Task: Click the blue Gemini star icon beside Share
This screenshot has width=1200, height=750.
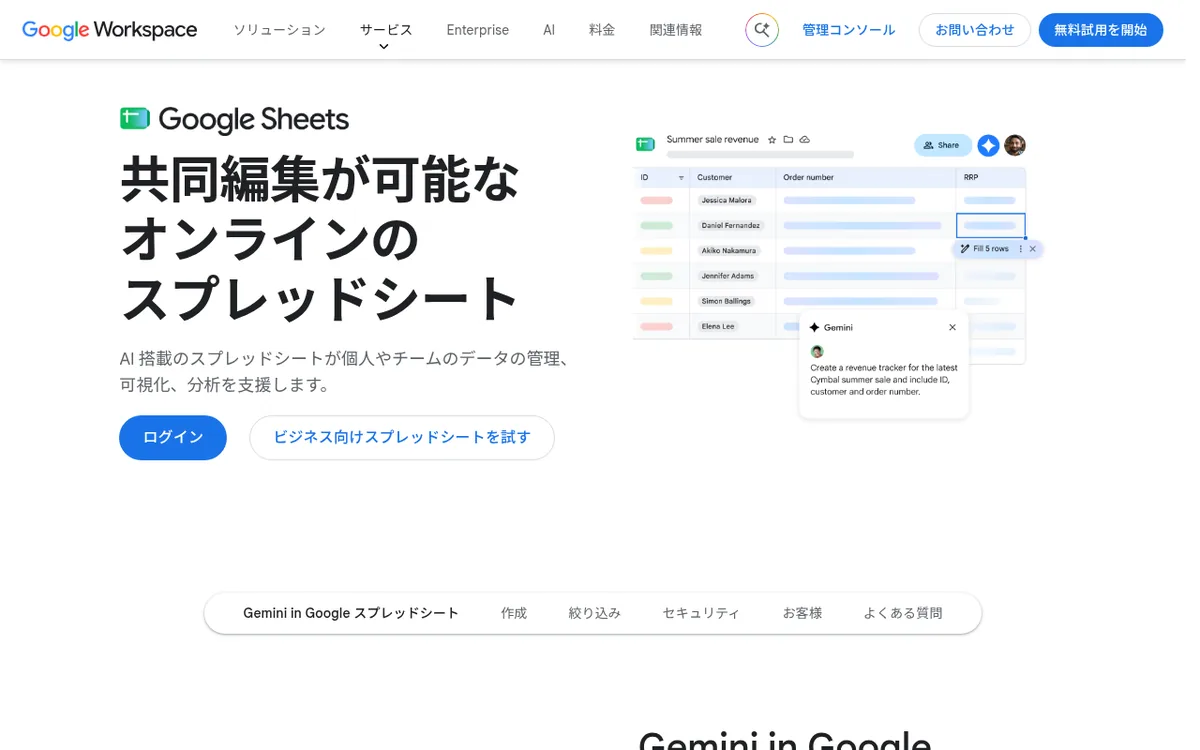Action: [x=988, y=146]
